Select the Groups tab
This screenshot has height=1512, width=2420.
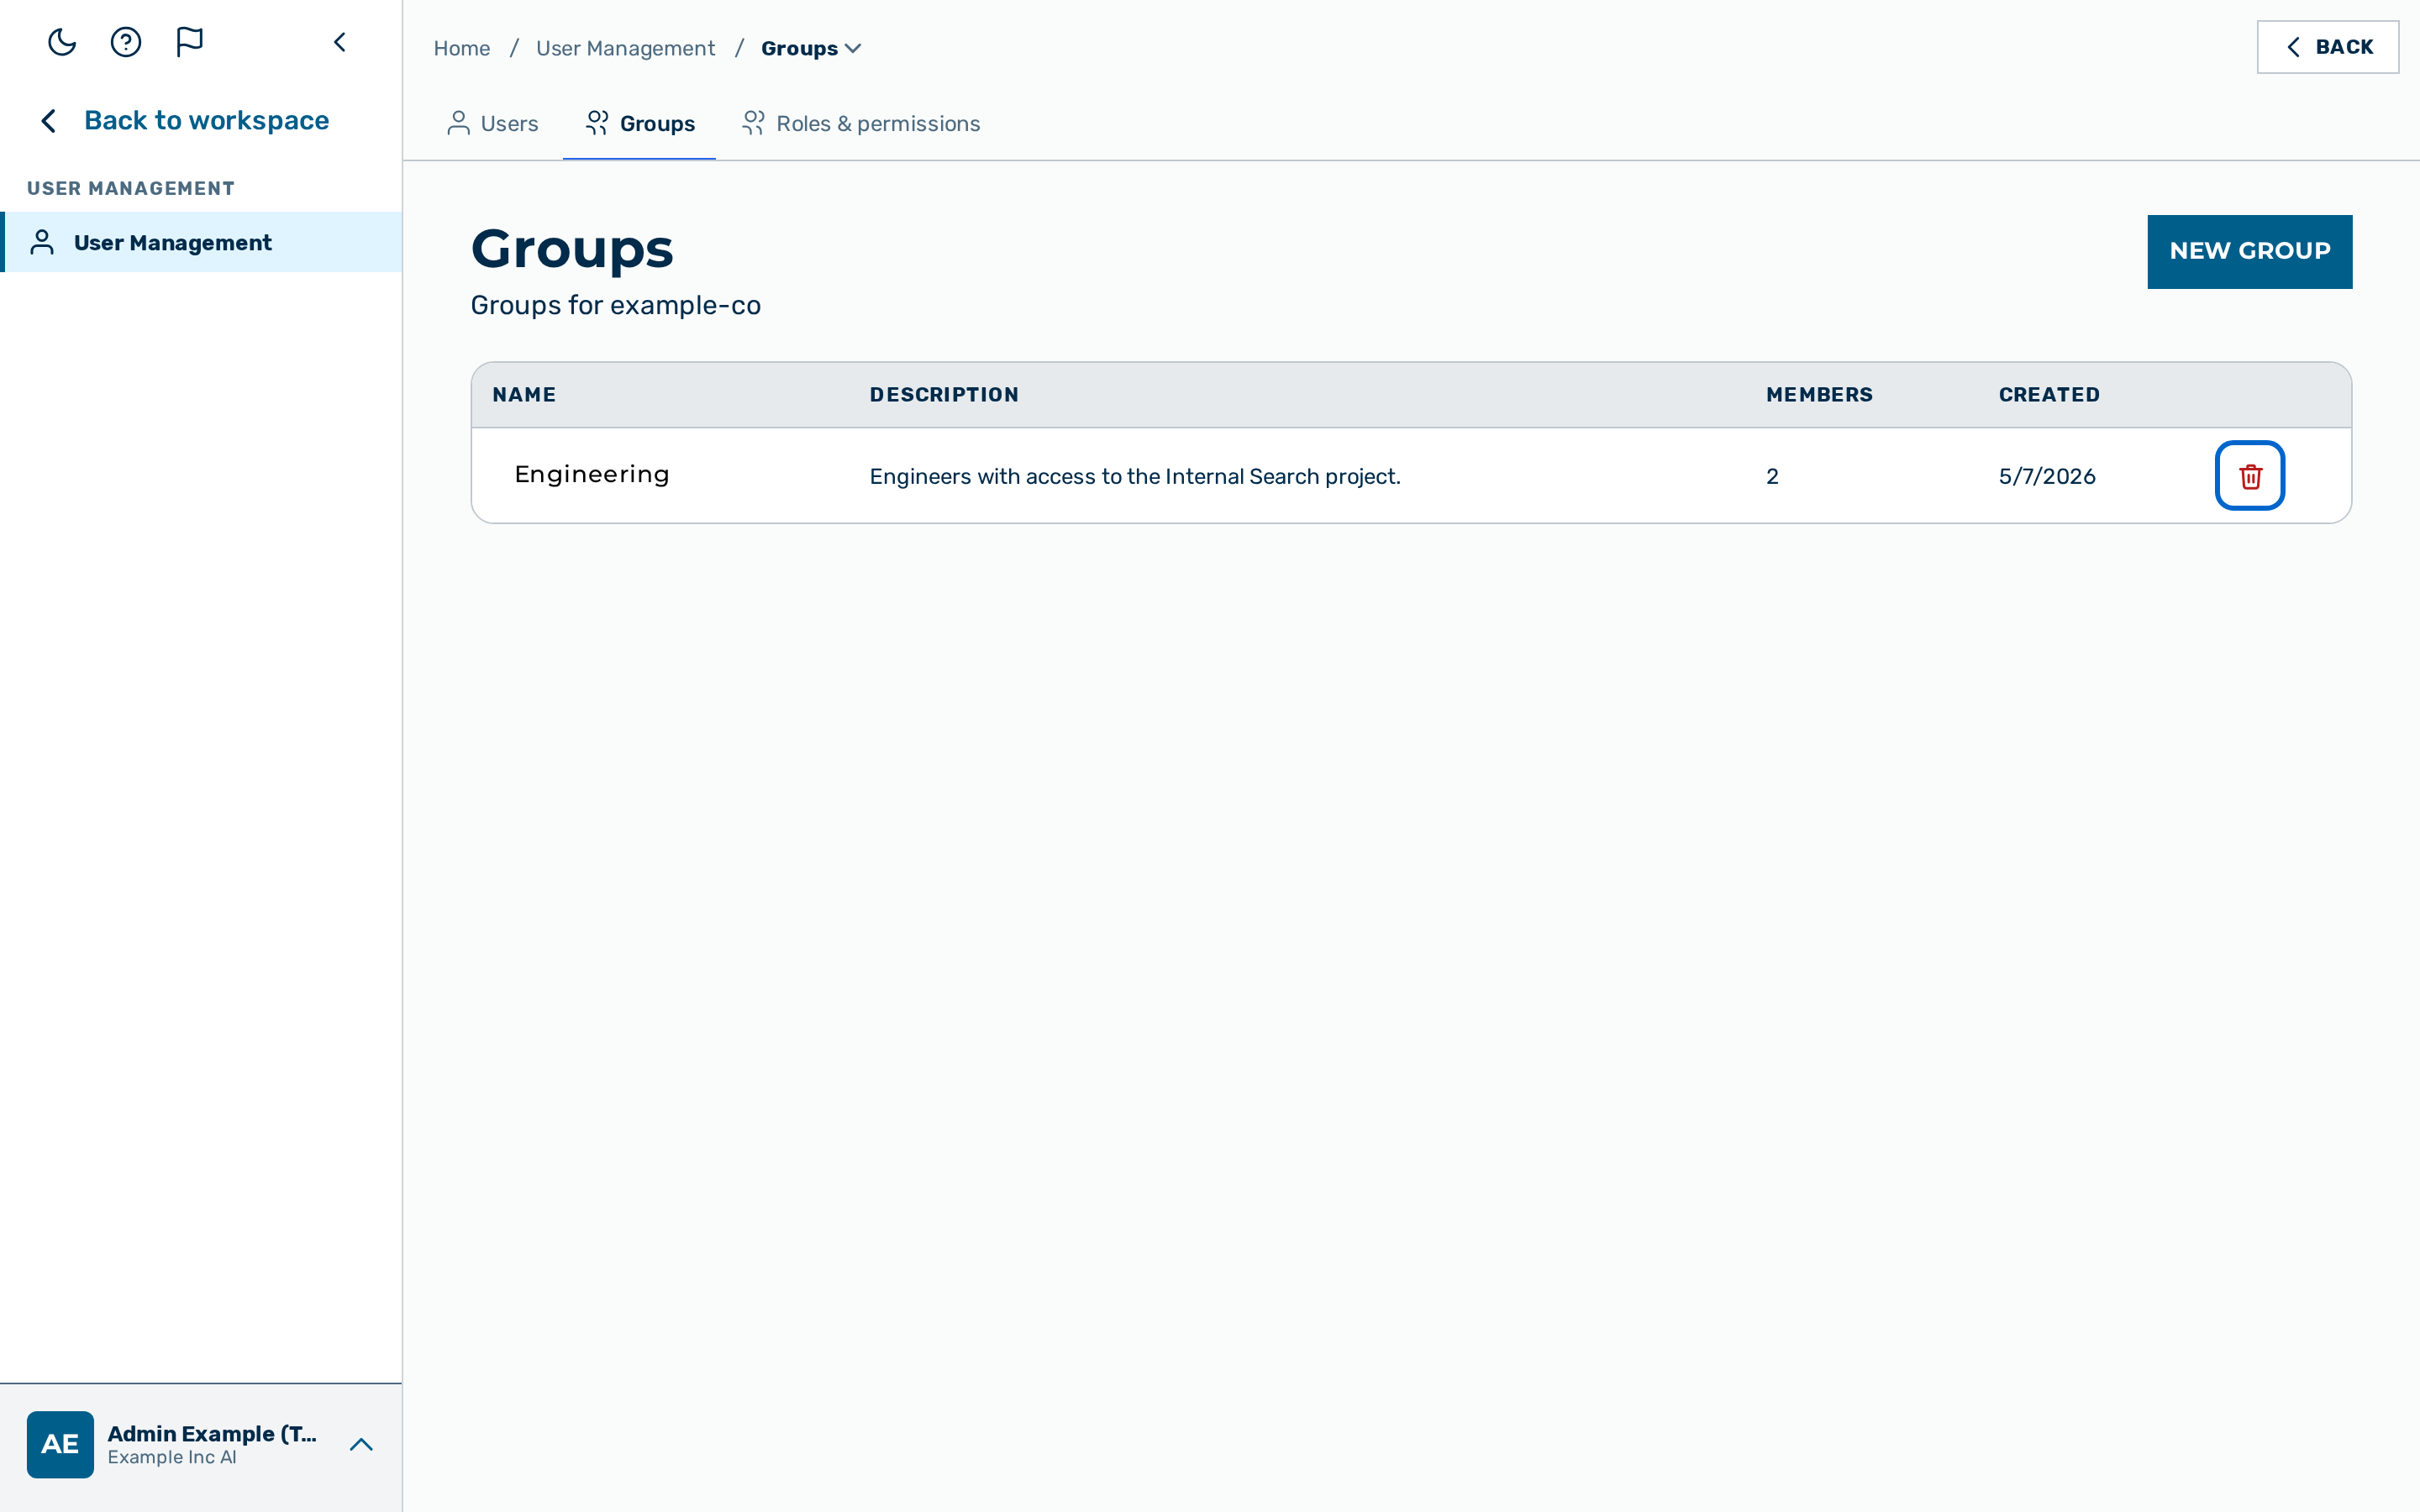point(640,123)
